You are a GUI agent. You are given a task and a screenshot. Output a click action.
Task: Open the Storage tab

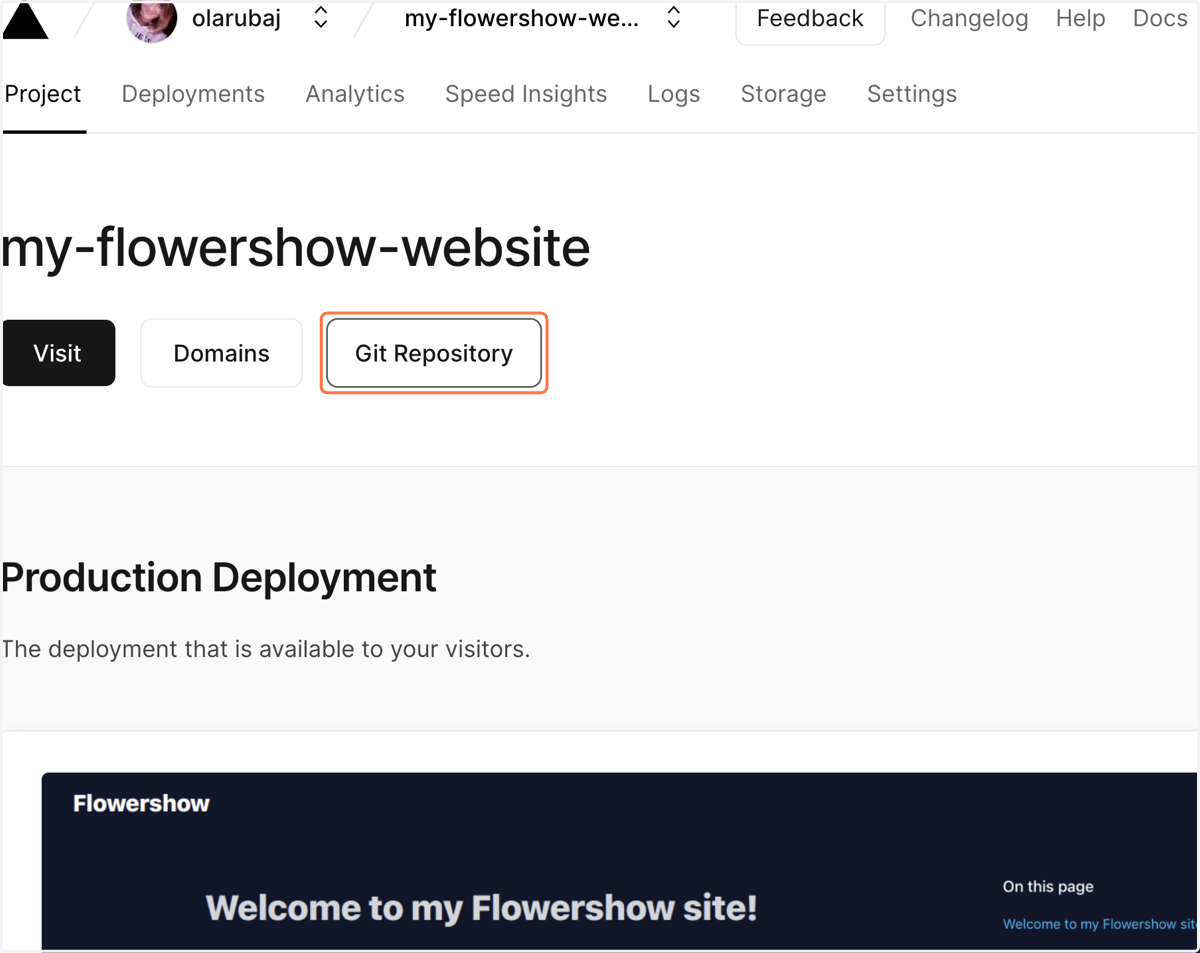click(783, 94)
